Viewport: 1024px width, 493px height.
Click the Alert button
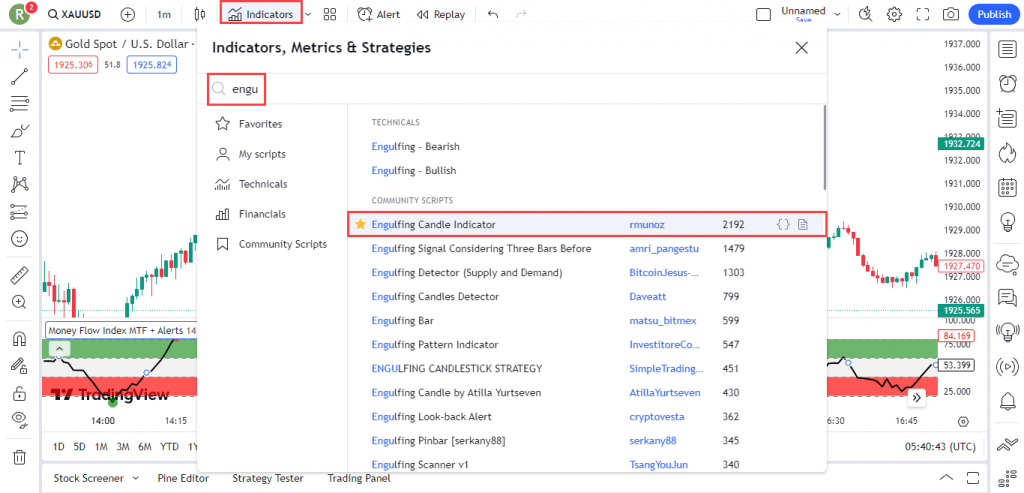click(379, 14)
